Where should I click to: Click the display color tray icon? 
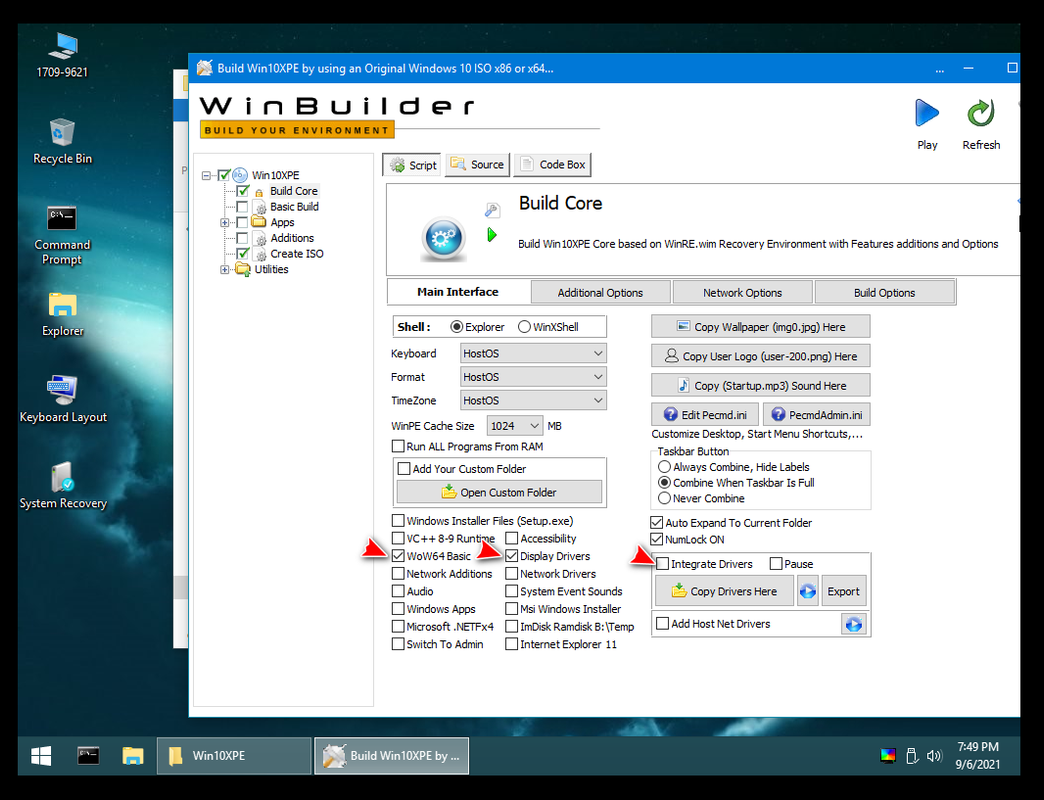pos(888,755)
